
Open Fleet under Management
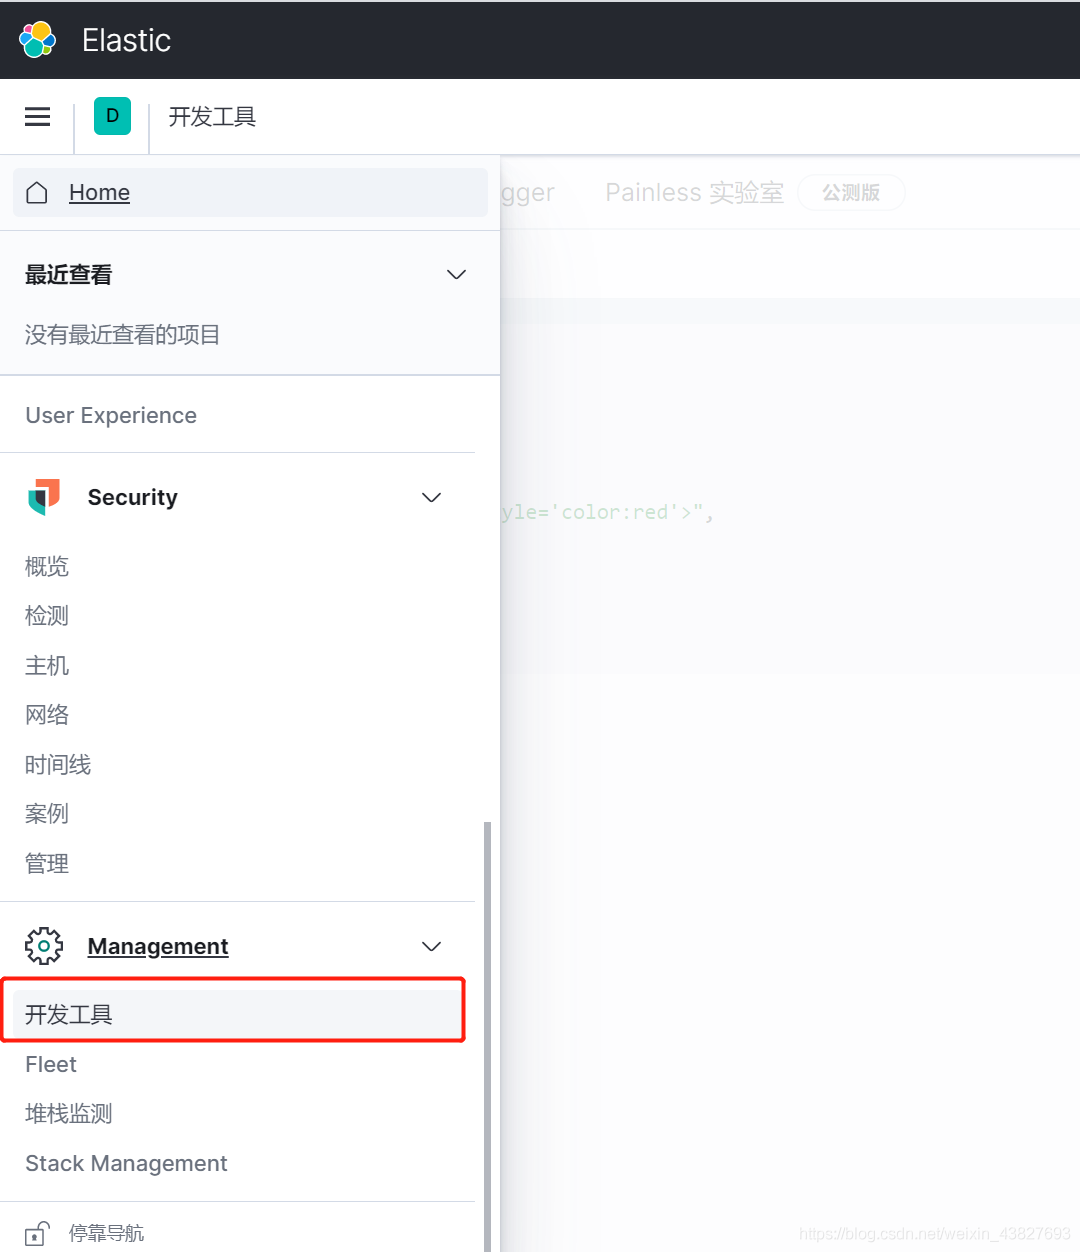click(51, 1064)
